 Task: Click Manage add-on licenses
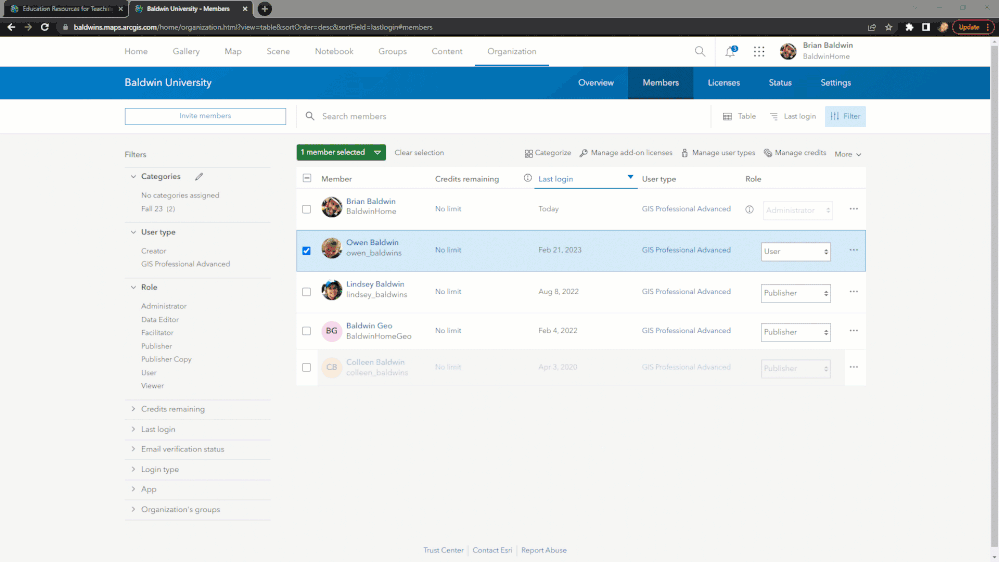(626, 153)
